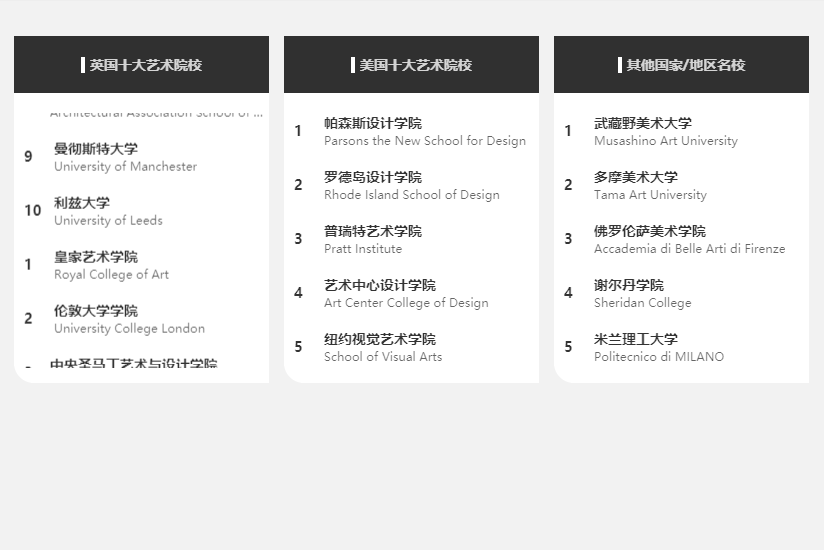The width and height of the screenshot is (824, 550).
Task: Click Politecnico di MILANO subtitle
Action: pyautogui.click(x=659, y=357)
